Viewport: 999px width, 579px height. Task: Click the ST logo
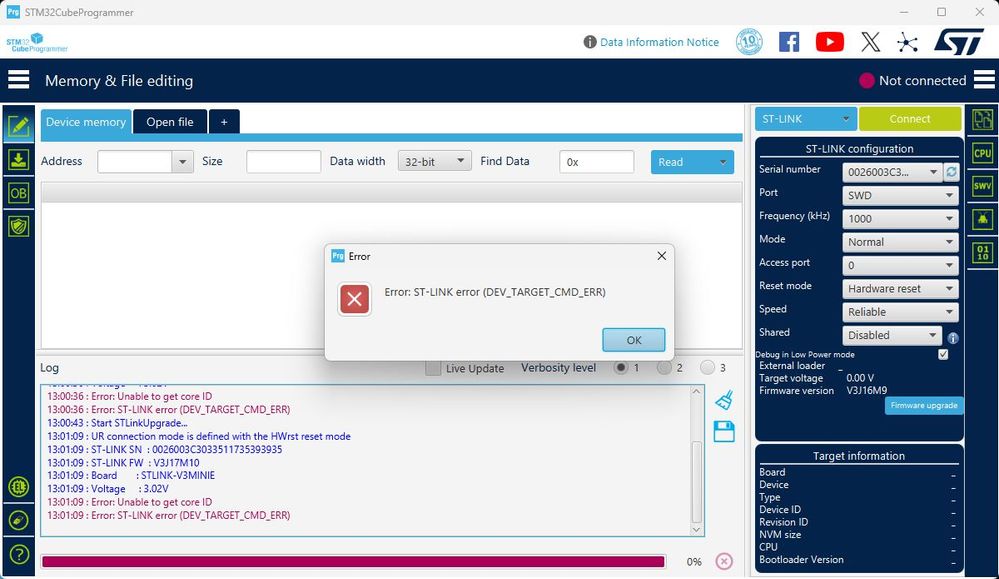[959, 42]
